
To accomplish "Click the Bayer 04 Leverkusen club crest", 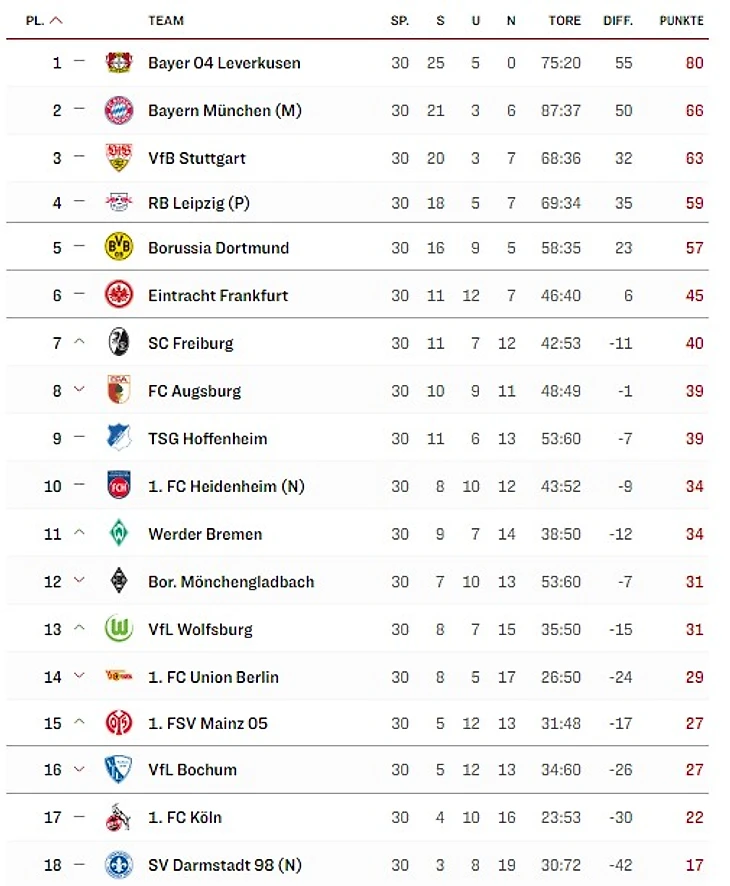I will [x=118, y=63].
